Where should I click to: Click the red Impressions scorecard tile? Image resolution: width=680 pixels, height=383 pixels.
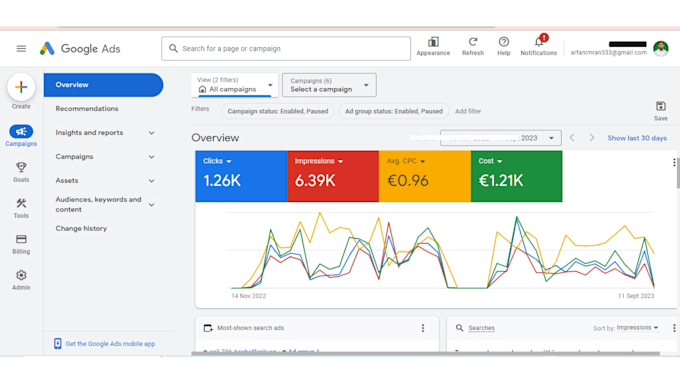[x=333, y=176]
